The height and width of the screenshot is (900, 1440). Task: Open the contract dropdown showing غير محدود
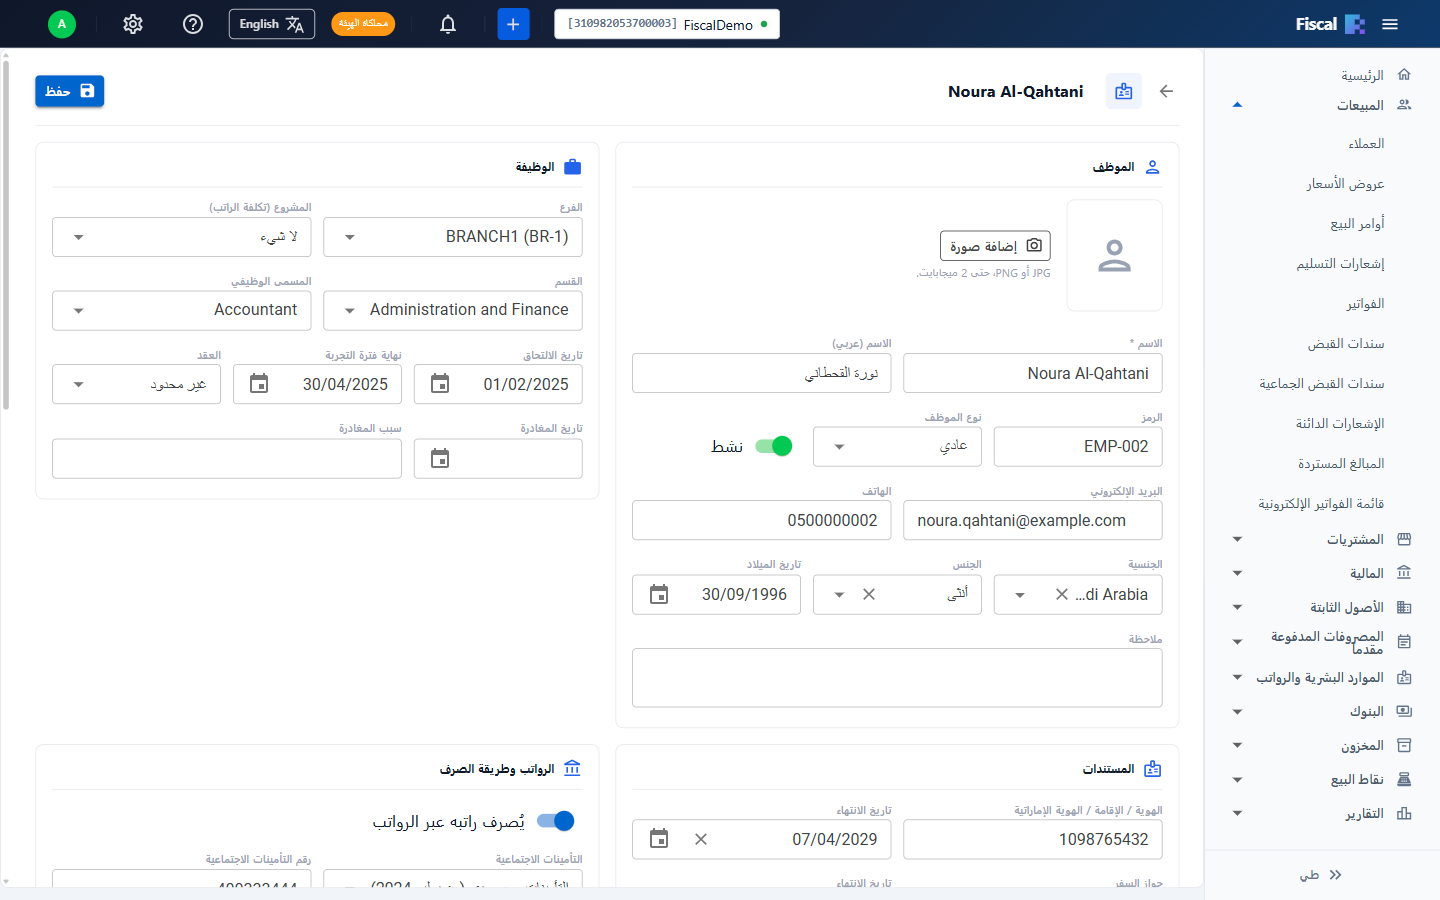[x=137, y=384]
